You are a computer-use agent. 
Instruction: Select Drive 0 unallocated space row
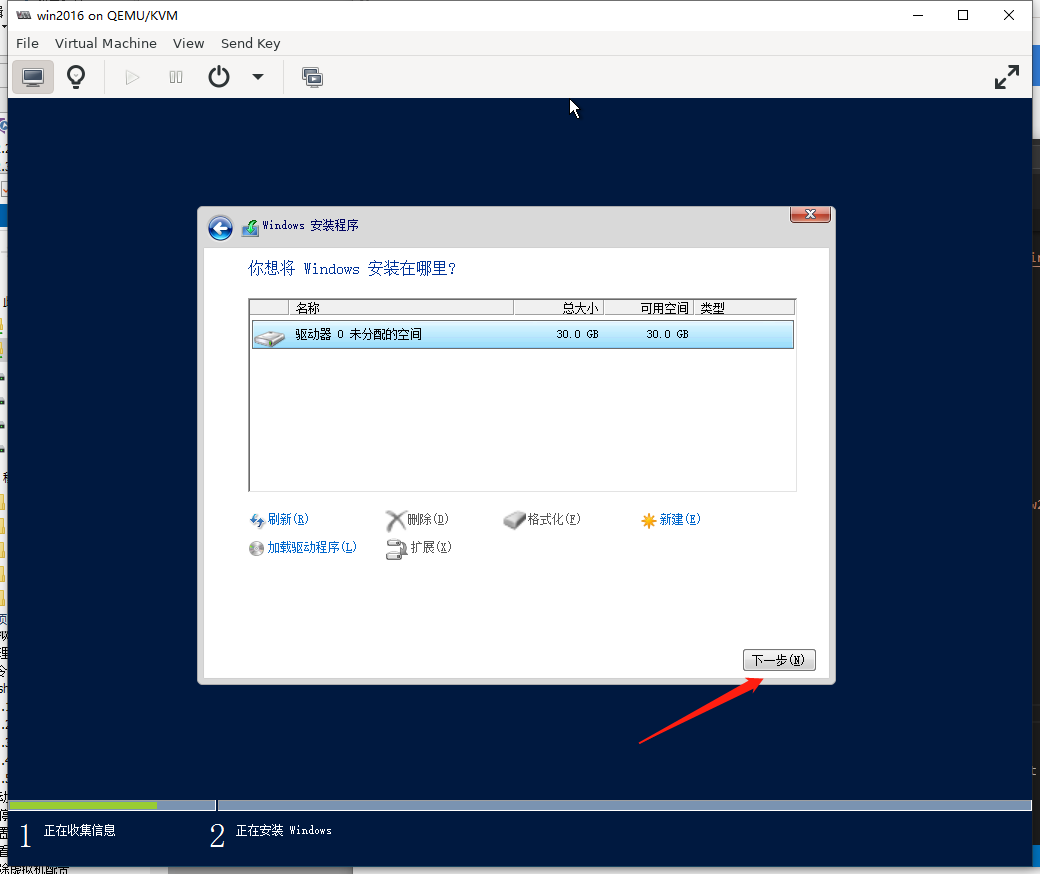(521, 334)
